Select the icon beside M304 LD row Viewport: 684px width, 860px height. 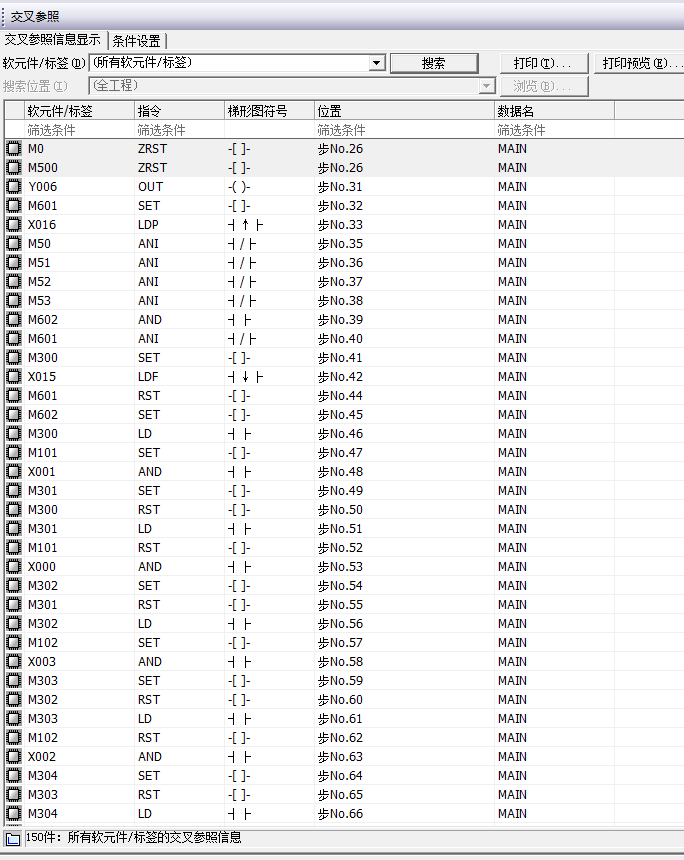tap(14, 814)
